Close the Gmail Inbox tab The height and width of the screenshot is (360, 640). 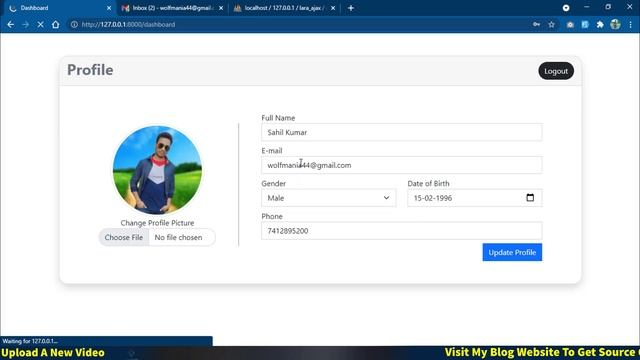tap(221, 8)
